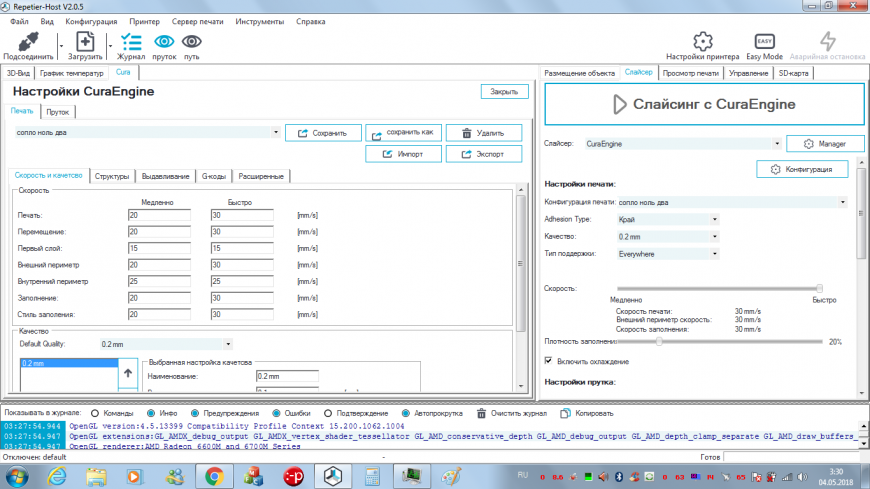This screenshot has height=489, width=870.
Task: Click сохранить как button
Action: click(403, 133)
